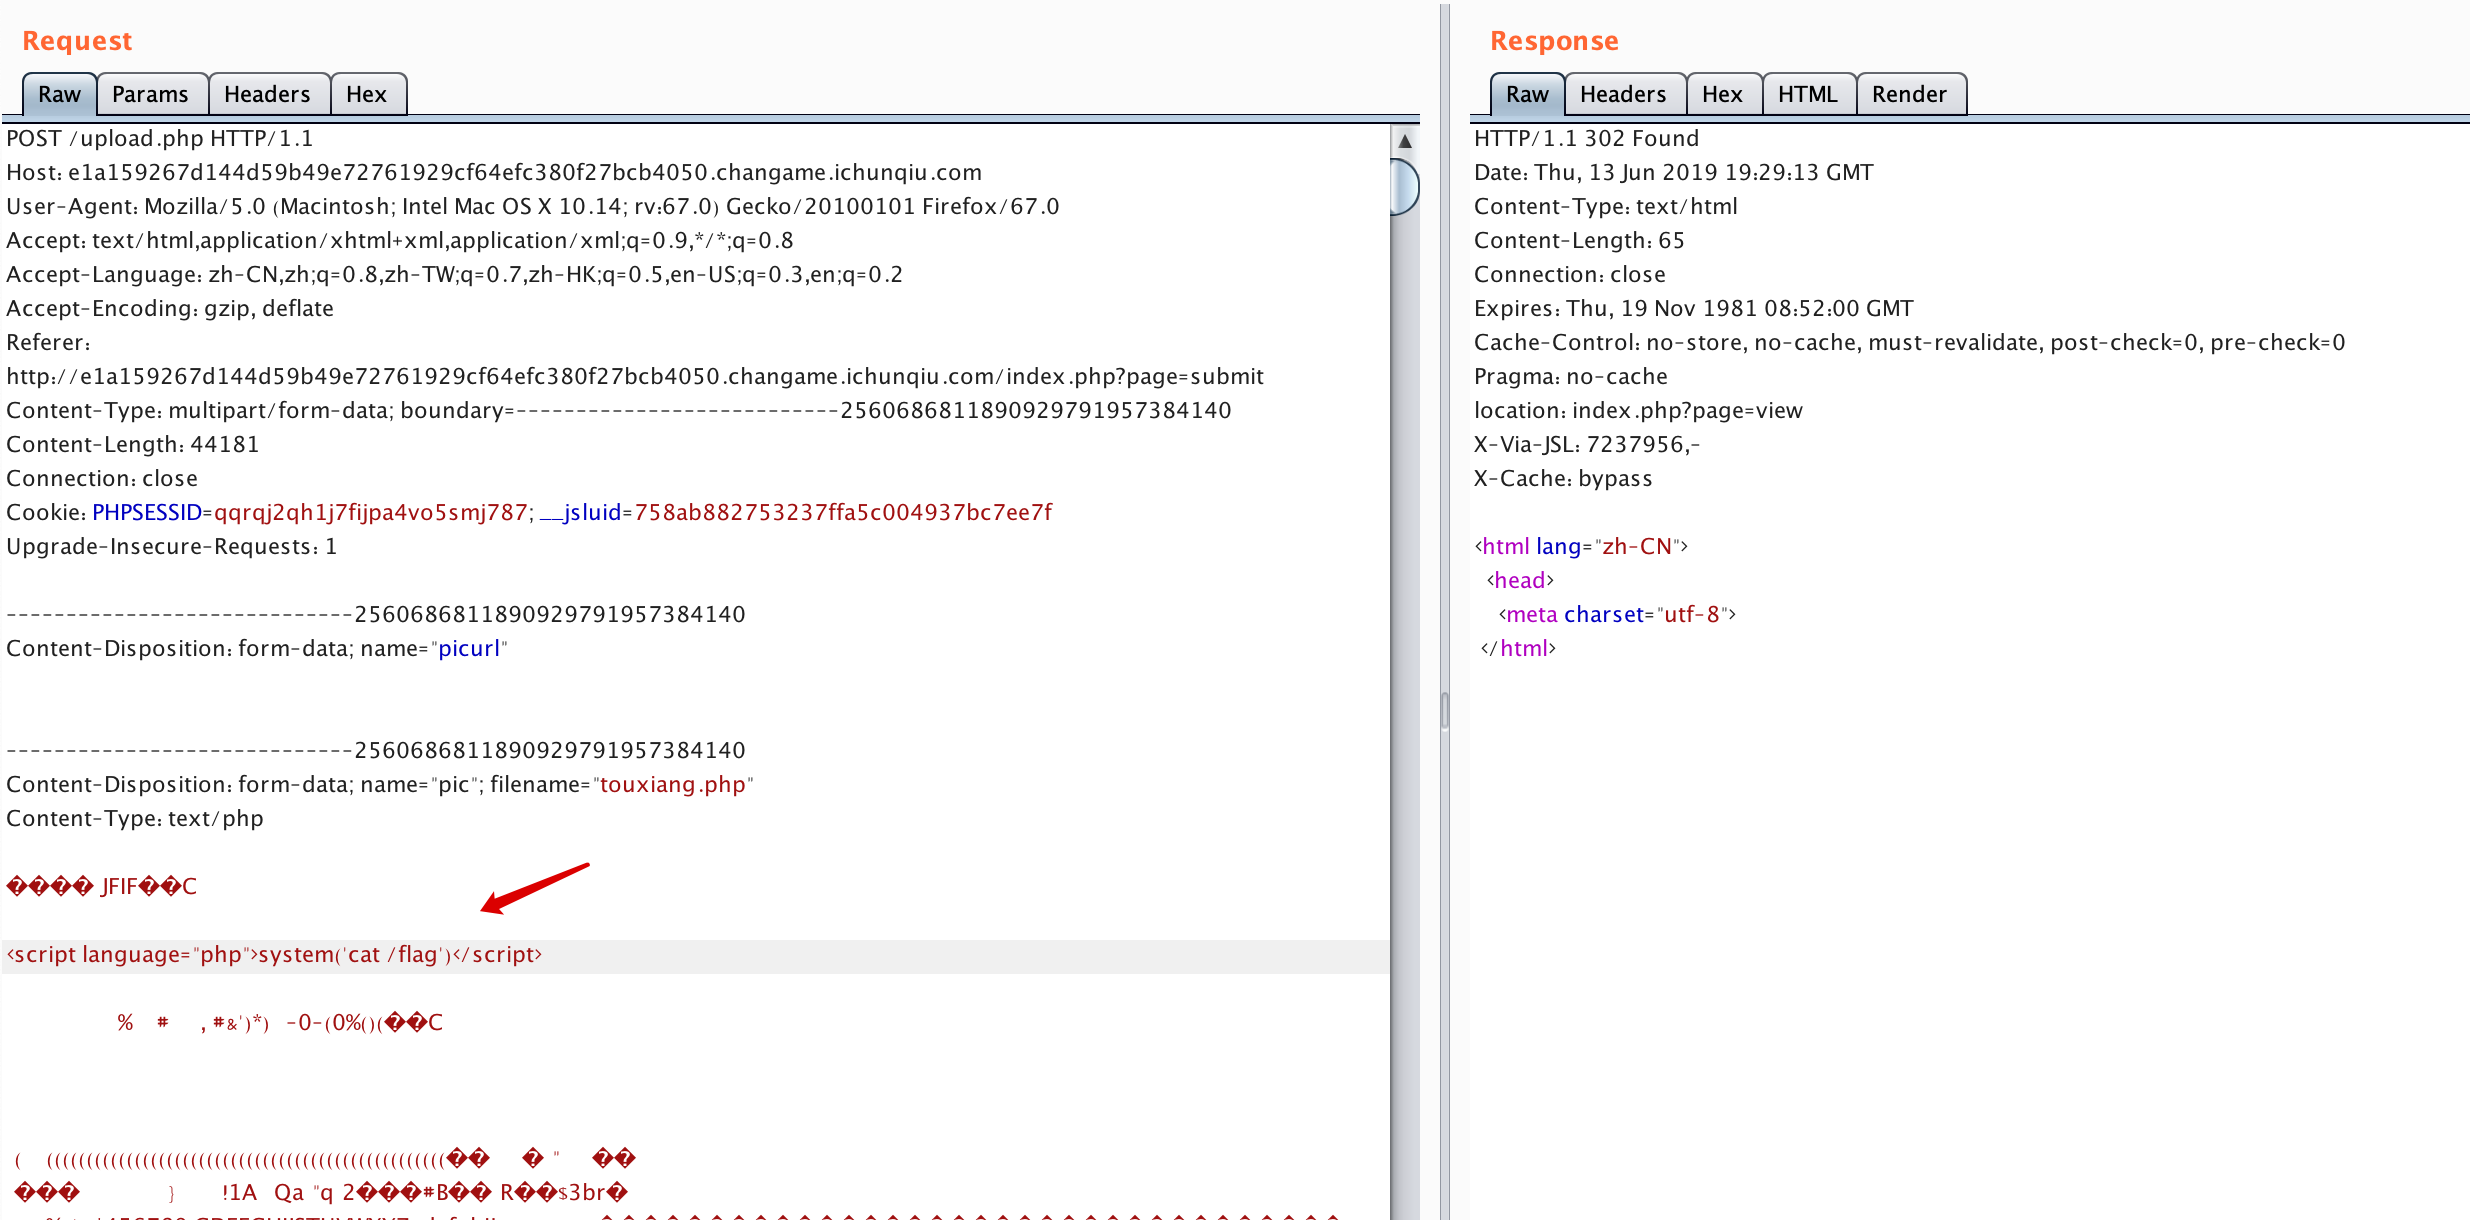Click the __jsluid cookie name

tap(581, 512)
